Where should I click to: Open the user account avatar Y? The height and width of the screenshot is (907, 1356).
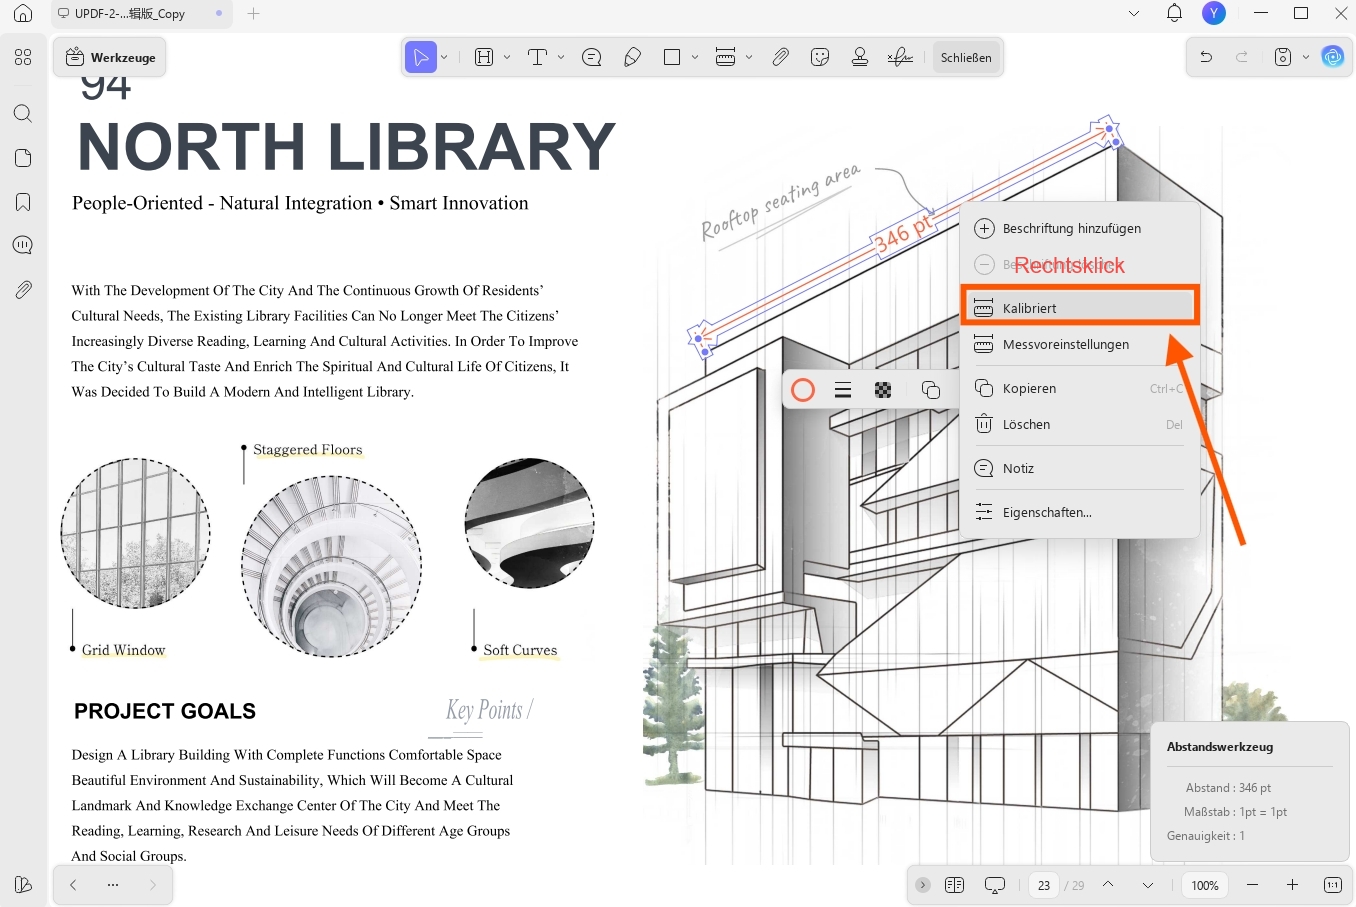pyautogui.click(x=1214, y=13)
